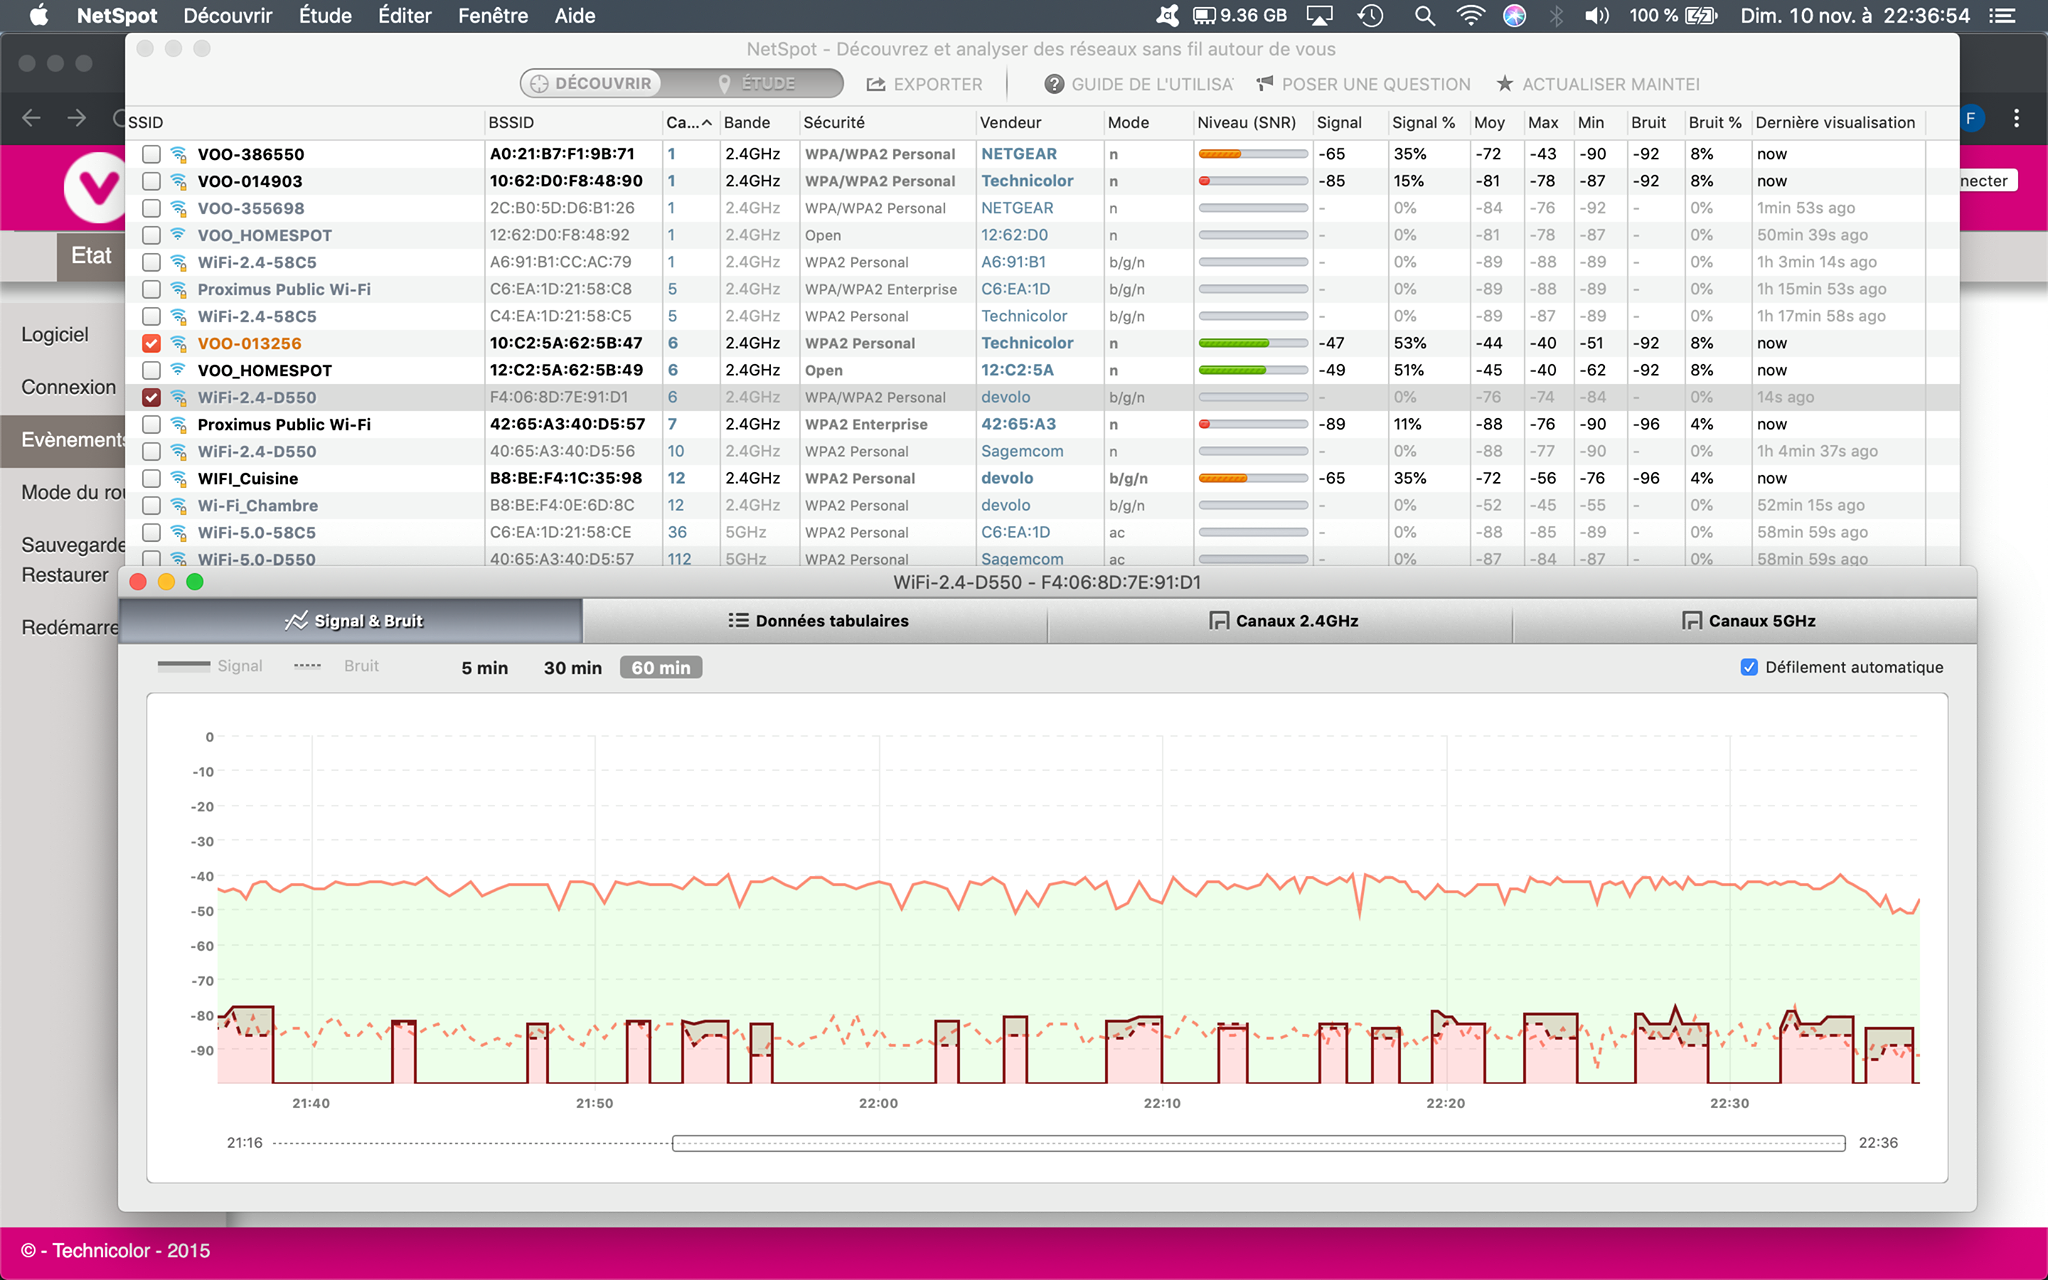The image size is (2048, 1280).
Task: Select the 30 min time range
Action: point(573,667)
